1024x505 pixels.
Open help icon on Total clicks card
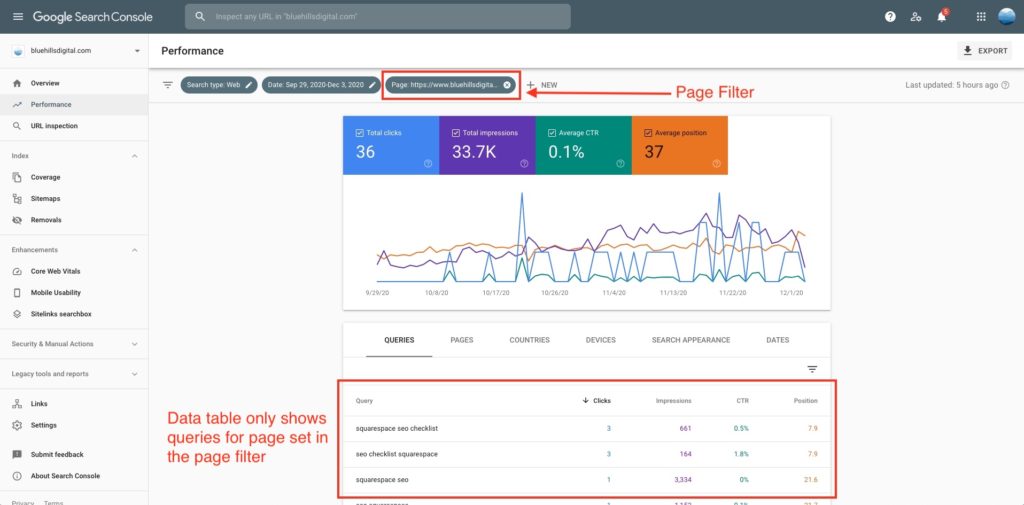click(x=428, y=163)
